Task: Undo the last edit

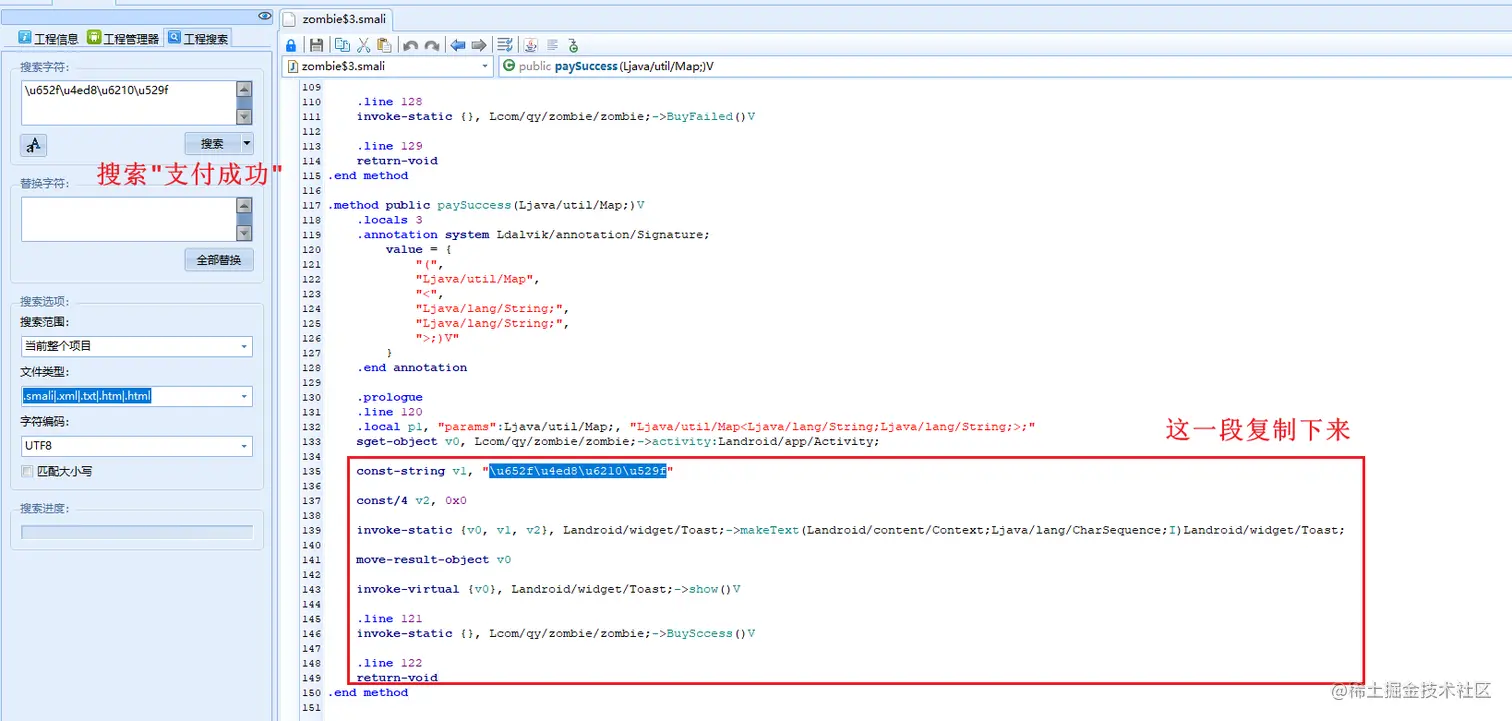Action: tap(410, 45)
